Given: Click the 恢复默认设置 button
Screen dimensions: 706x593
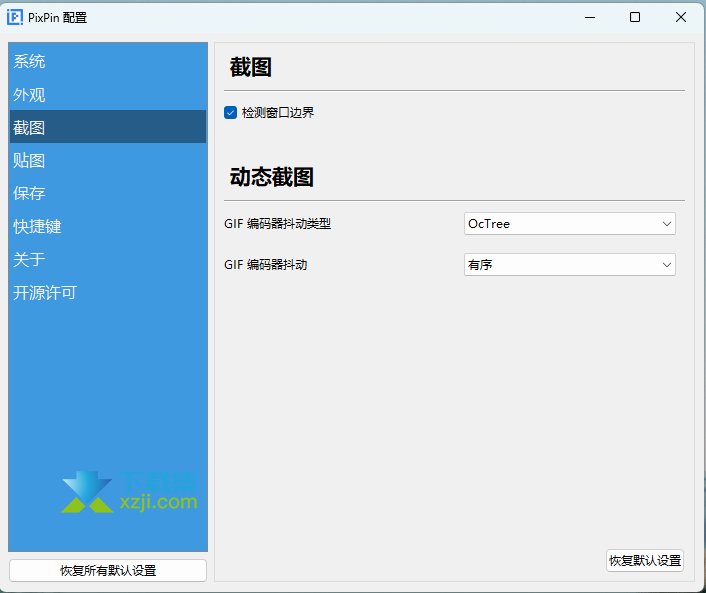Looking at the screenshot, I should pyautogui.click(x=645, y=561).
